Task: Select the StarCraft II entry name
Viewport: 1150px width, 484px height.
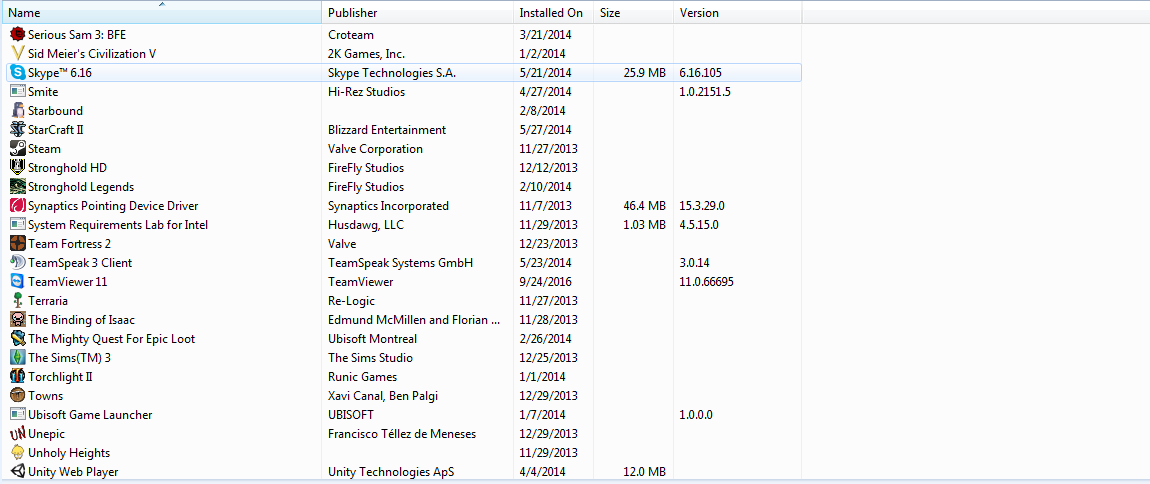Action: (56, 130)
